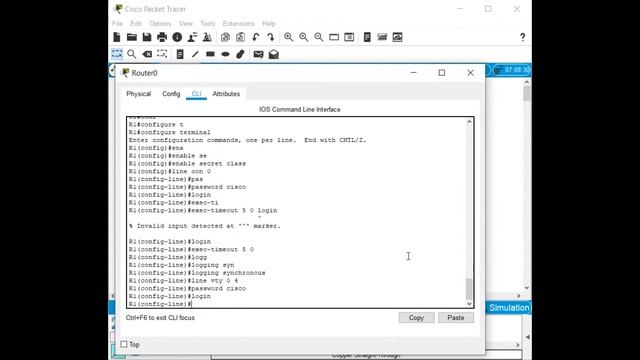Switch to Simulation mode

click(509, 308)
